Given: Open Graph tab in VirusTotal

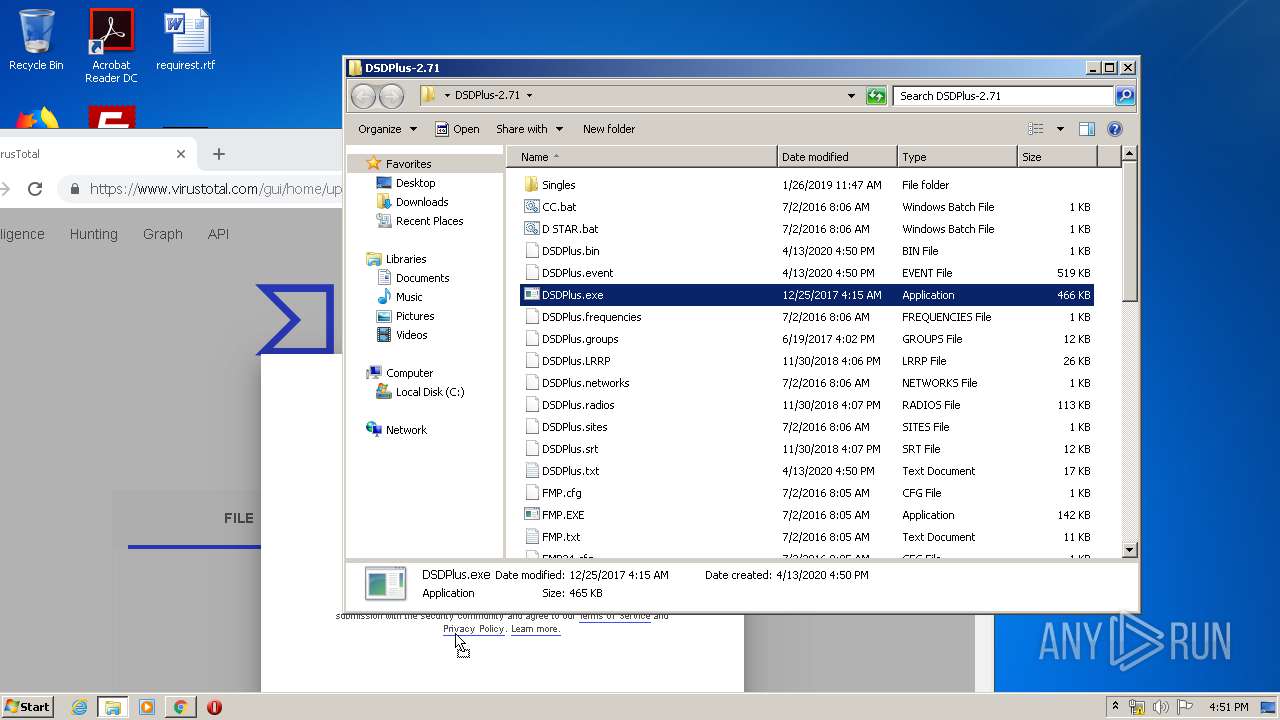Looking at the screenshot, I should (x=162, y=234).
